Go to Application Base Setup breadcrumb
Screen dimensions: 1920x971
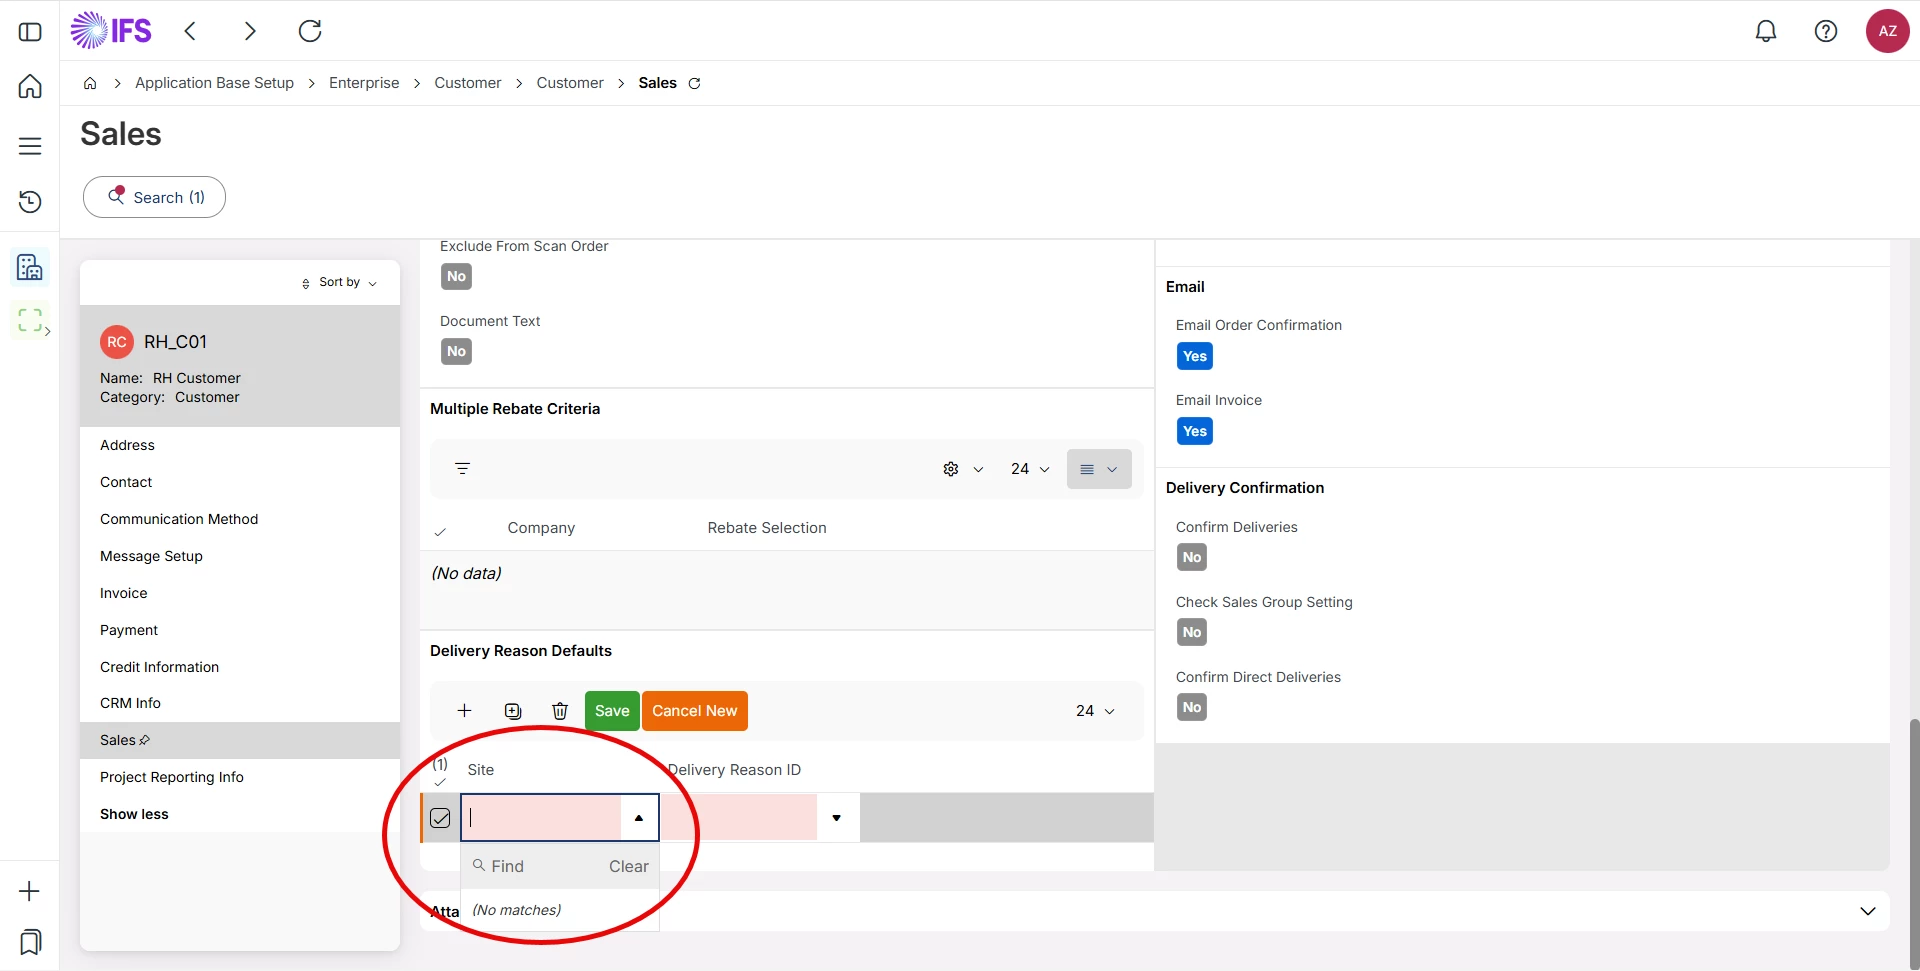214,83
